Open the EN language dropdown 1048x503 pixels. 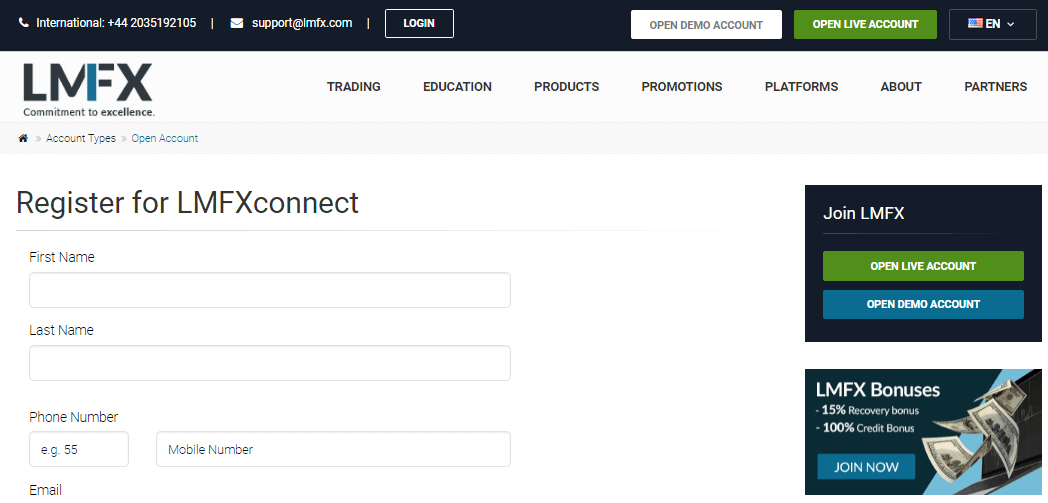point(993,24)
